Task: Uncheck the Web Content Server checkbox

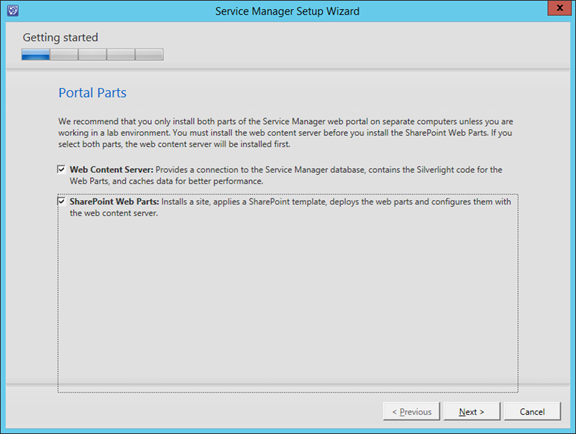Action: pyautogui.click(x=61, y=169)
